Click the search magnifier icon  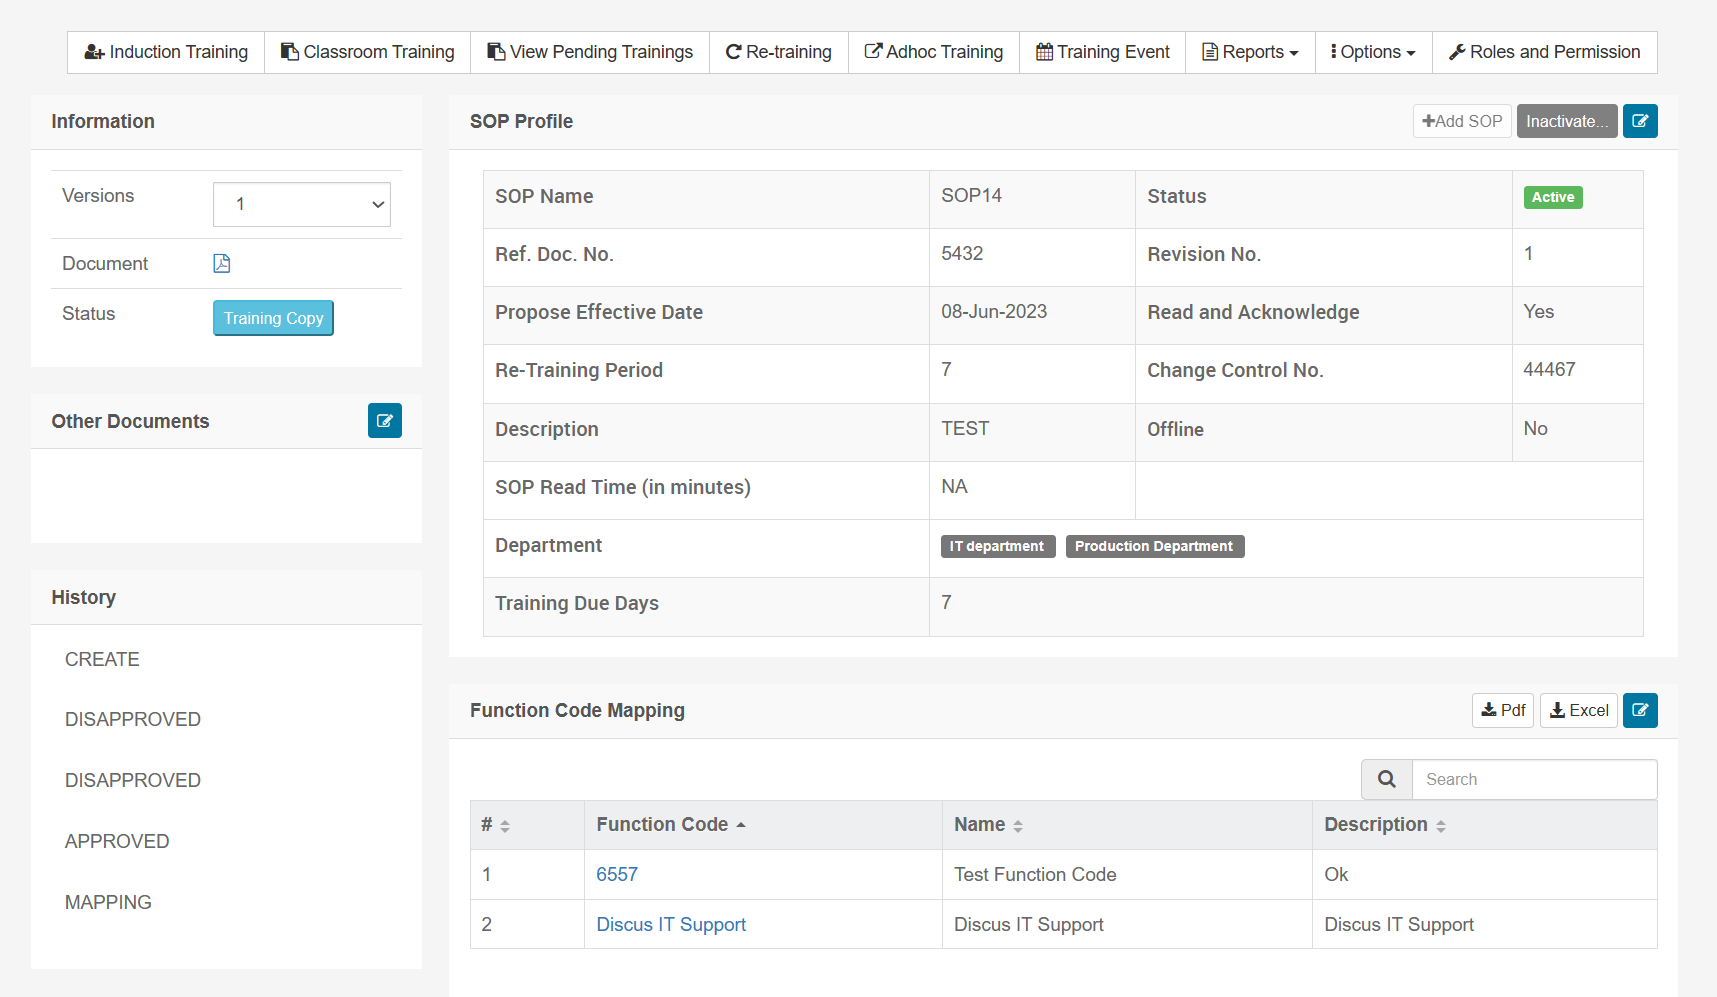[x=1387, y=779]
